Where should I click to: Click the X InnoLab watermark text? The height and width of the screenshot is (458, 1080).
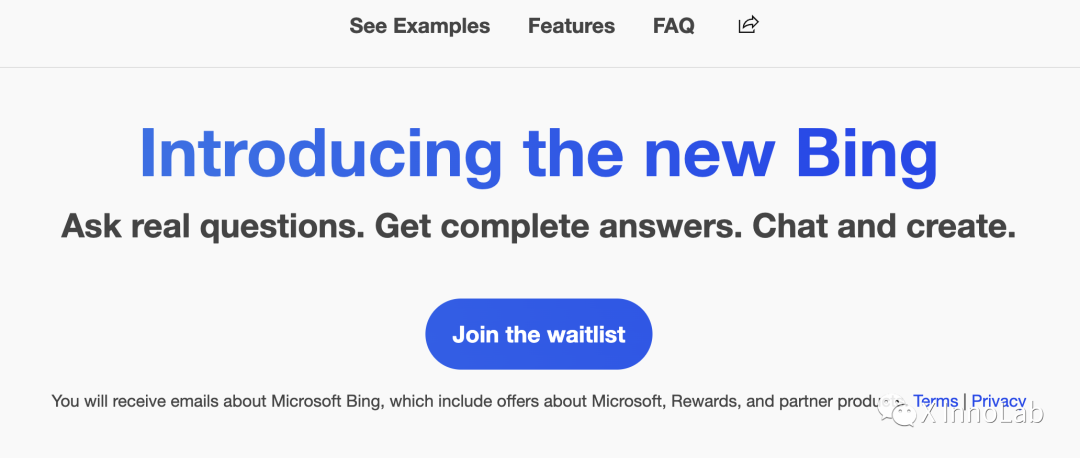click(982, 414)
